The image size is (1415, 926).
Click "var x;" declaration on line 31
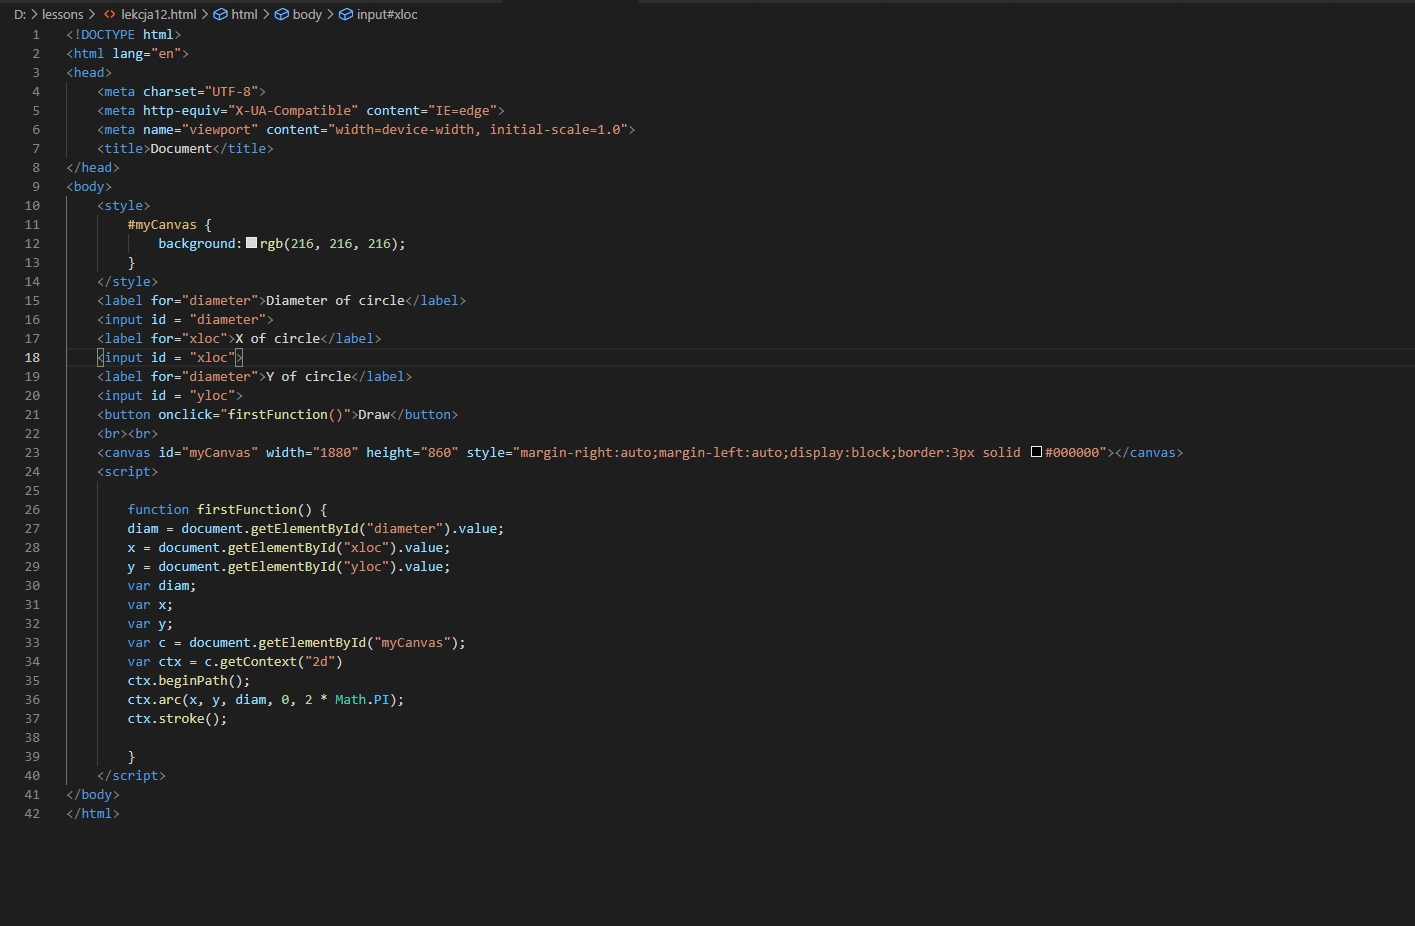150,605
